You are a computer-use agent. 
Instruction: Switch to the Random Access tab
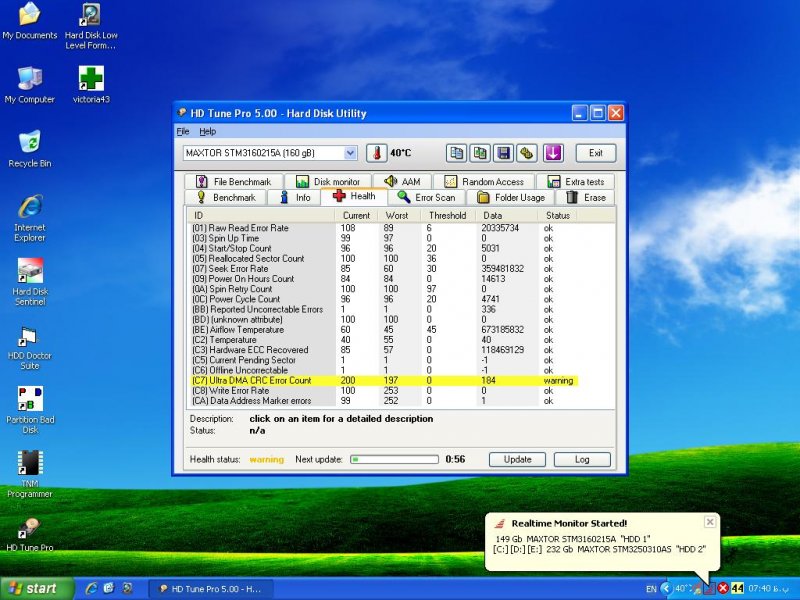coord(484,182)
